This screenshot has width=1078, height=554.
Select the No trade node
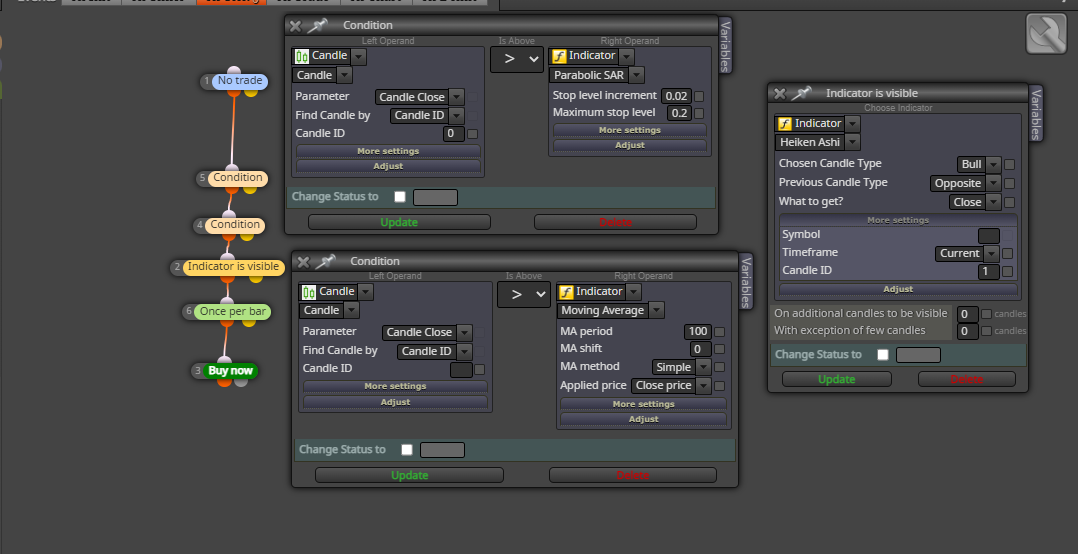[x=239, y=81]
